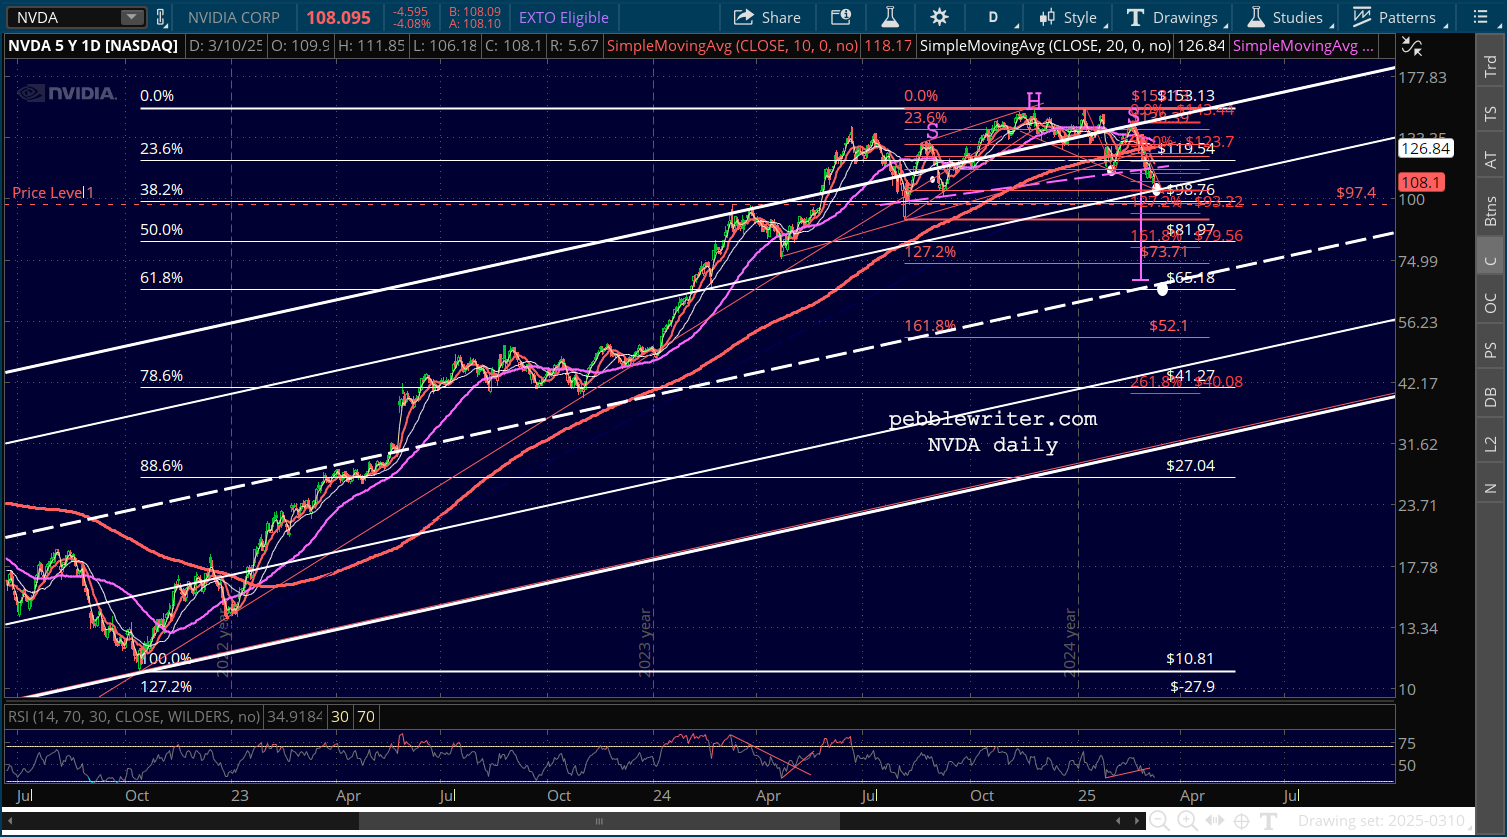This screenshot has width=1507, height=837.
Task: Select the Trd sidebar tab
Action: 1490,67
